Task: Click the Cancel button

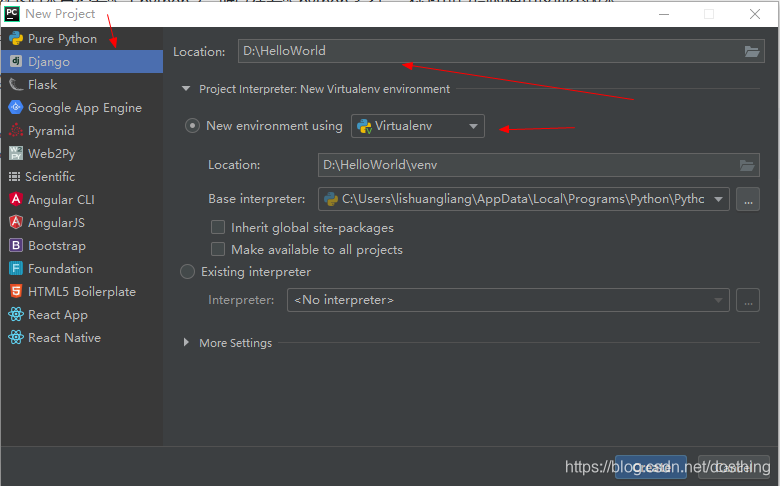Action: (734, 467)
